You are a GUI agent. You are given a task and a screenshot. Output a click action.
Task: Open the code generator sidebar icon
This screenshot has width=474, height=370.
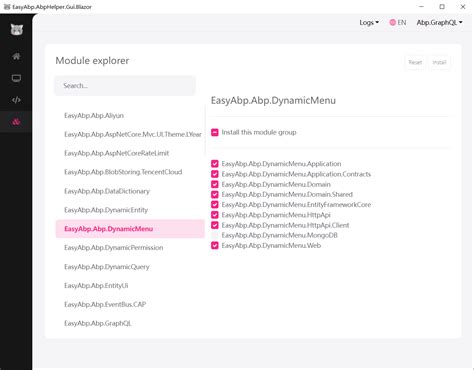(x=16, y=100)
